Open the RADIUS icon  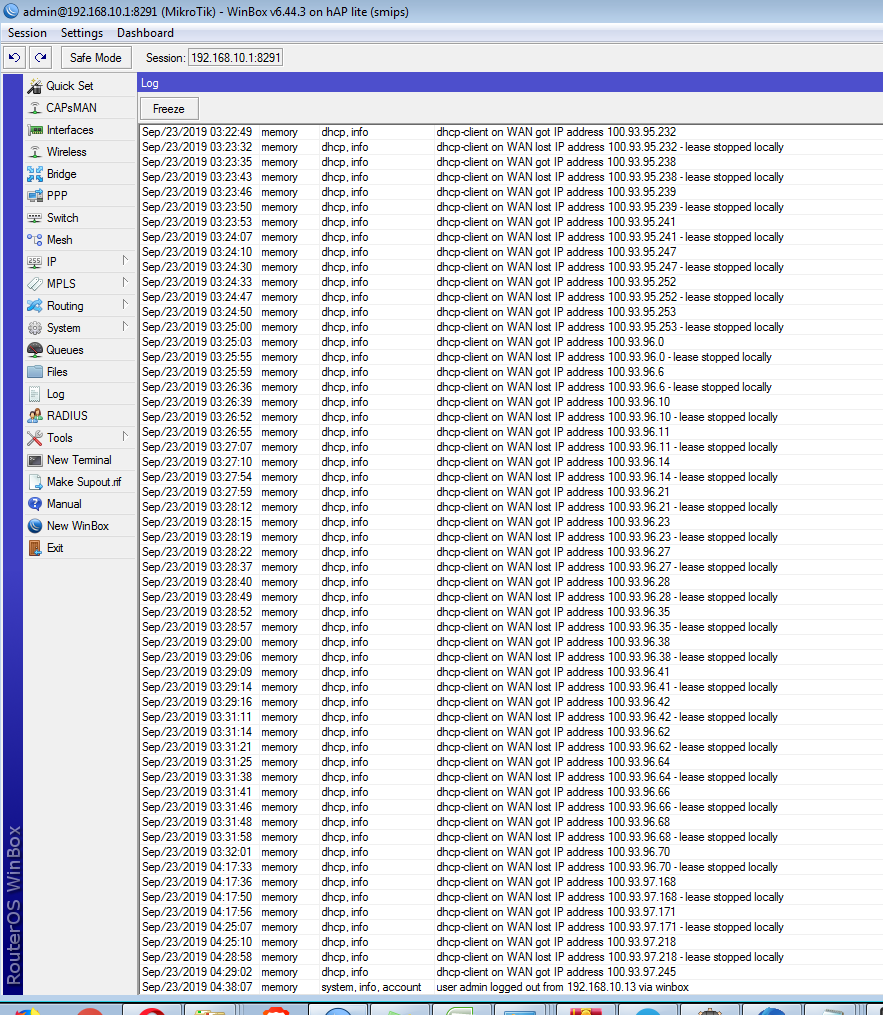pyautogui.click(x=35, y=416)
